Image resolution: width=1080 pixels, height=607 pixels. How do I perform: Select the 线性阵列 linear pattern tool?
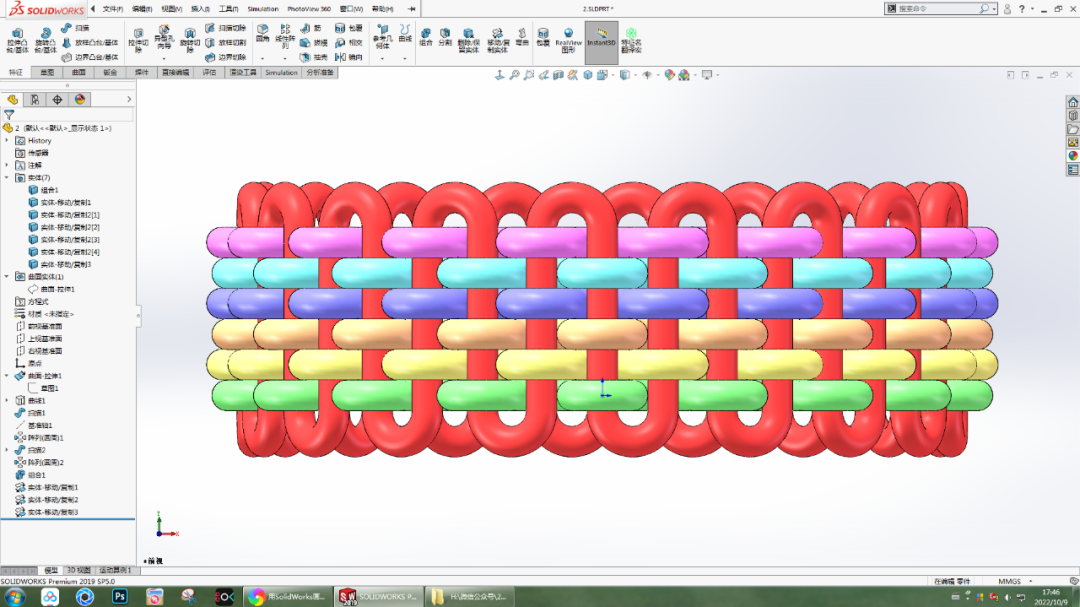tap(285, 37)
